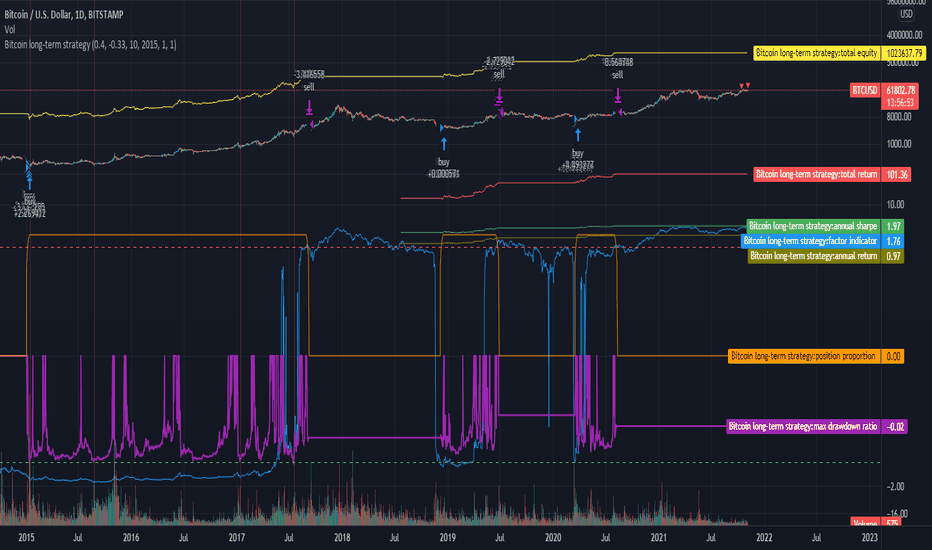Click 2016 on the time axis
The width and height of the screenshot is (932, 550).
click(x=131, y=538)
